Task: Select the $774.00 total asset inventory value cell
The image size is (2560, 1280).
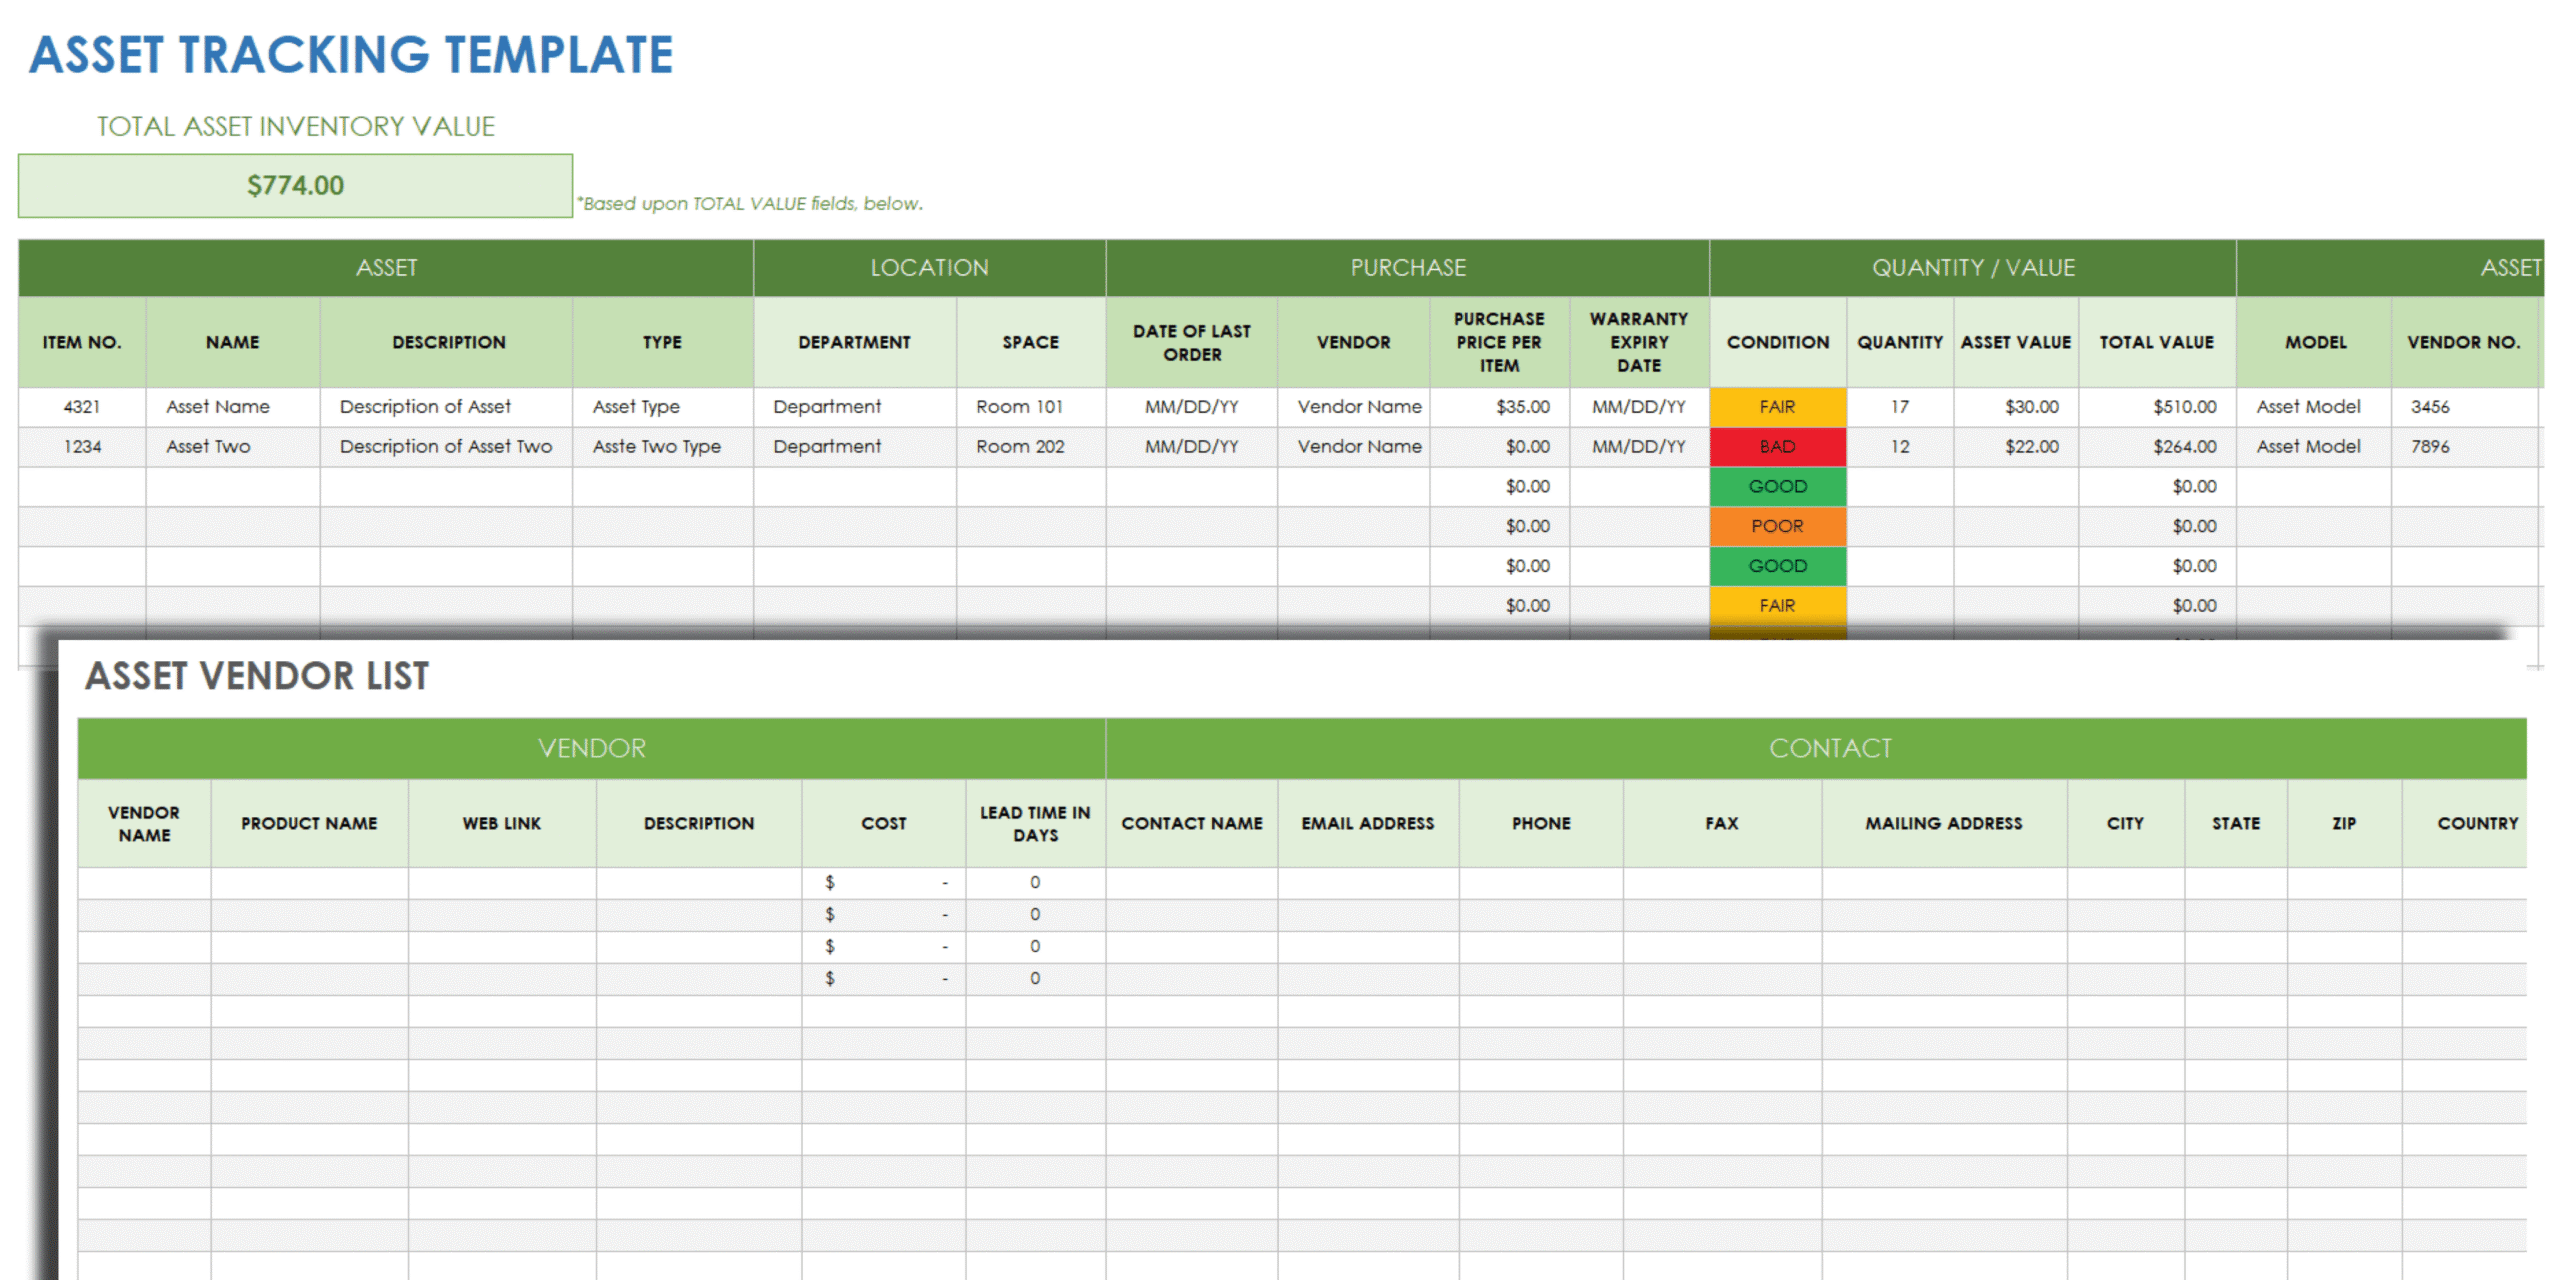Action: [294, 185]
